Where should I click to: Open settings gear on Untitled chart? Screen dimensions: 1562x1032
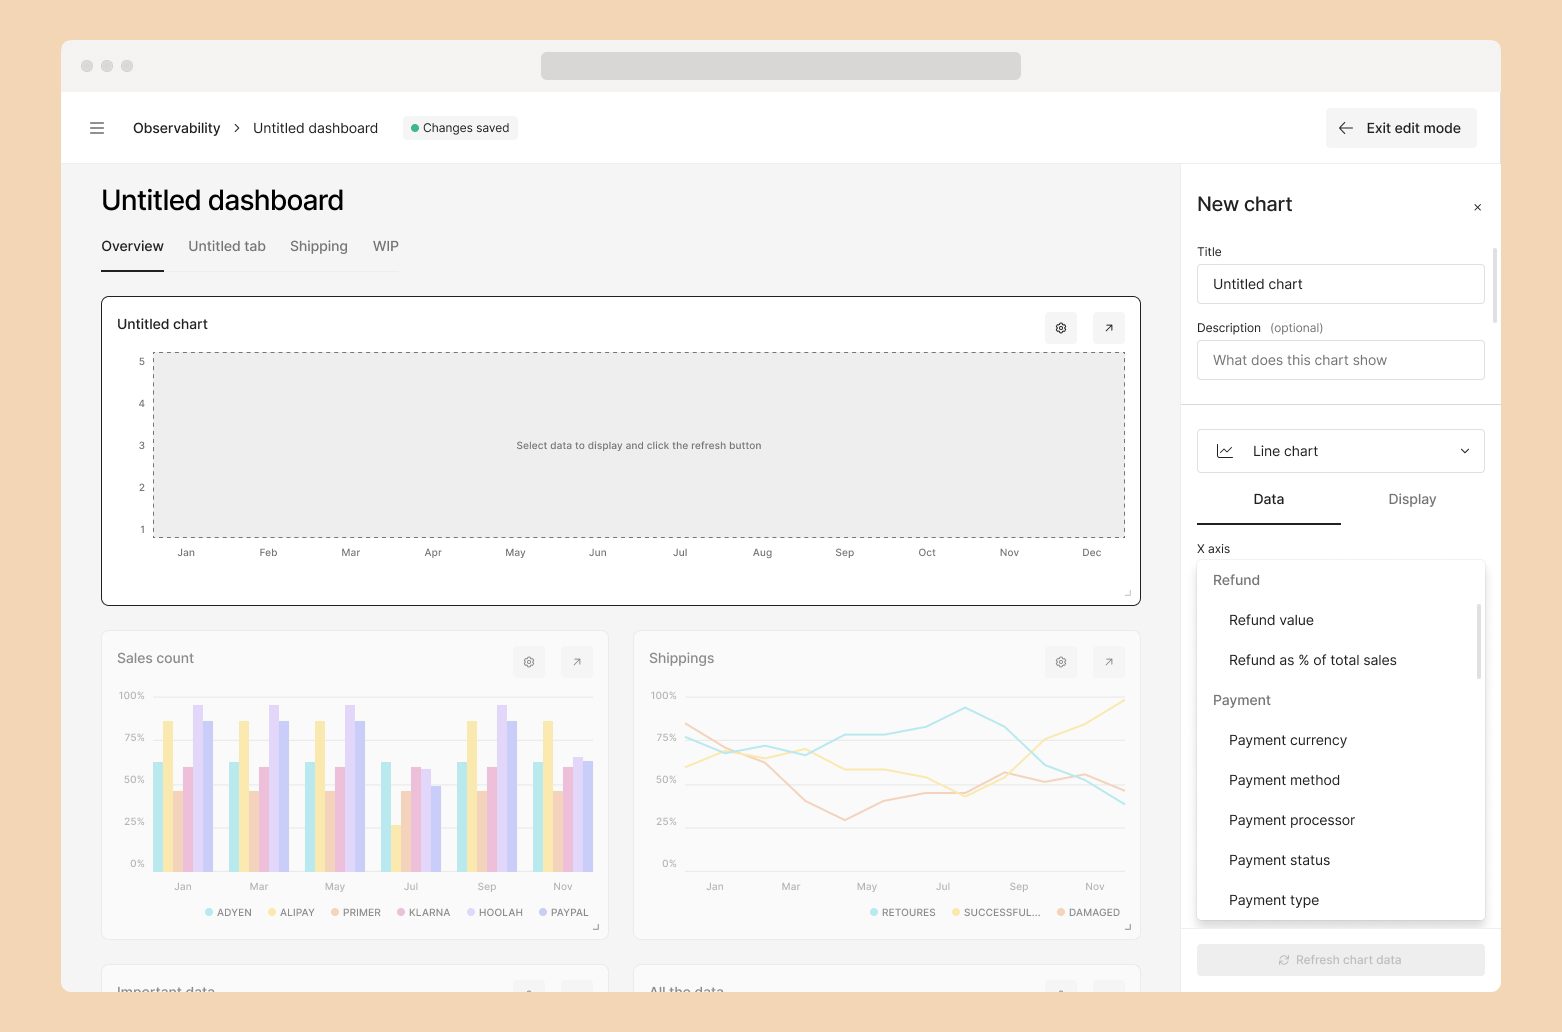1060,328
